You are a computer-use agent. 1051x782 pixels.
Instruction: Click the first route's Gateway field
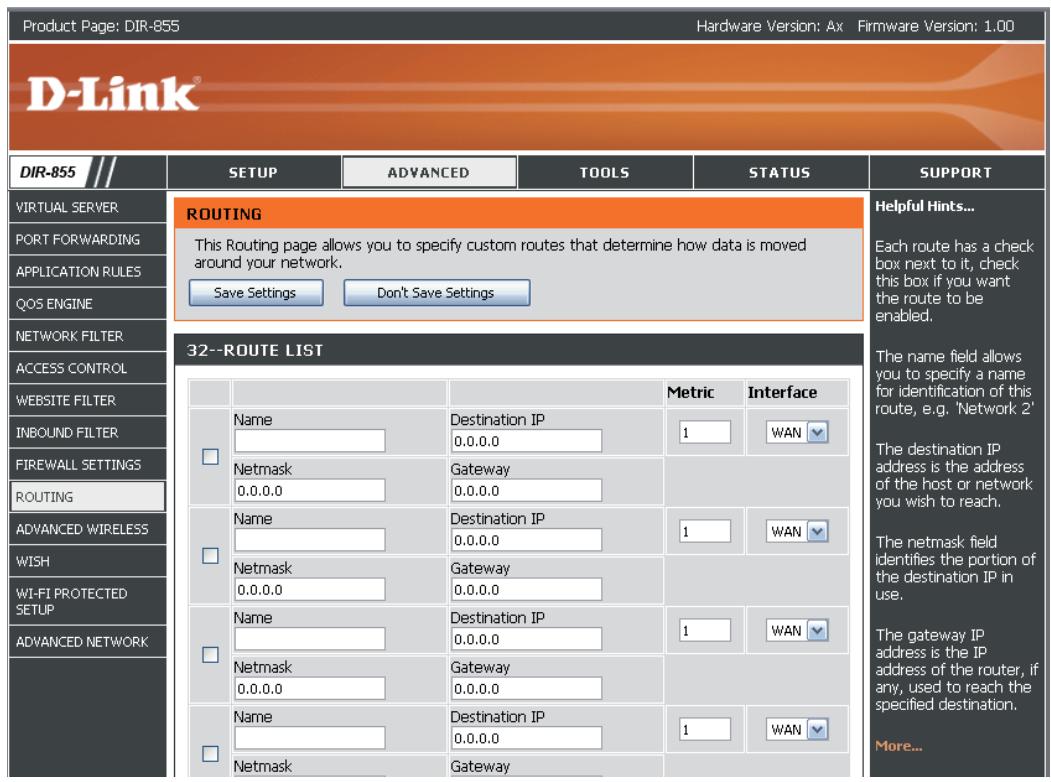526,491
